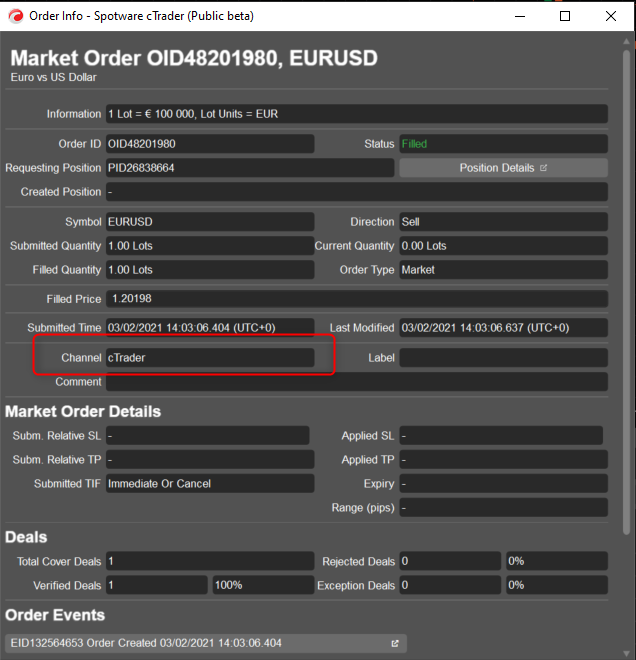Open the Position Details button
Image resolution: width=636 pixels, height=660 pixels.
pyautogui.click(x=503, y=168)
